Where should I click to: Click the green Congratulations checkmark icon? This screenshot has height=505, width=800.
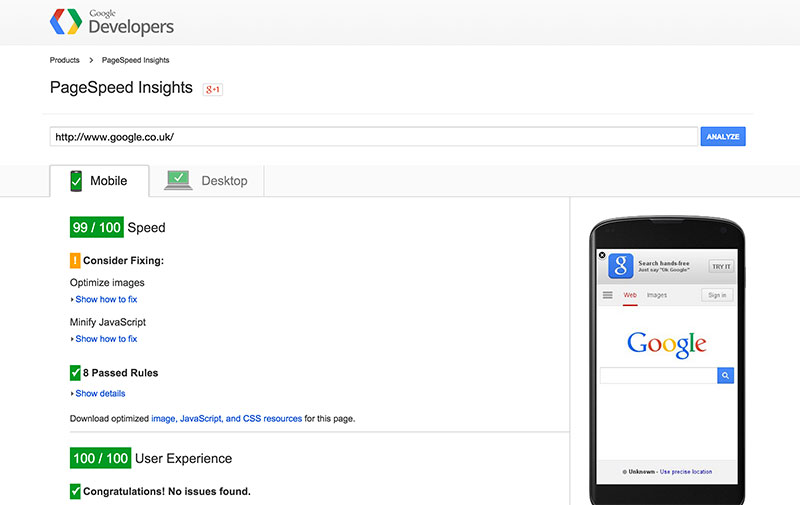pyautogui.click(x=75, y=491)
